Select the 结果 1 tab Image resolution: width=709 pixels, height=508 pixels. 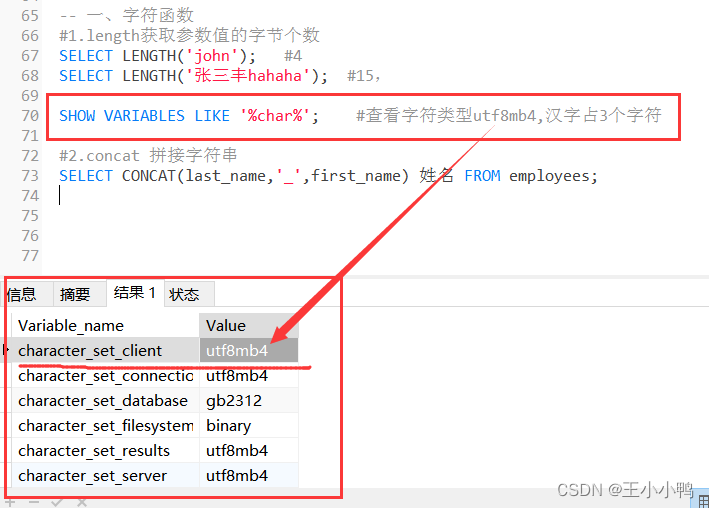coord(135,293)
